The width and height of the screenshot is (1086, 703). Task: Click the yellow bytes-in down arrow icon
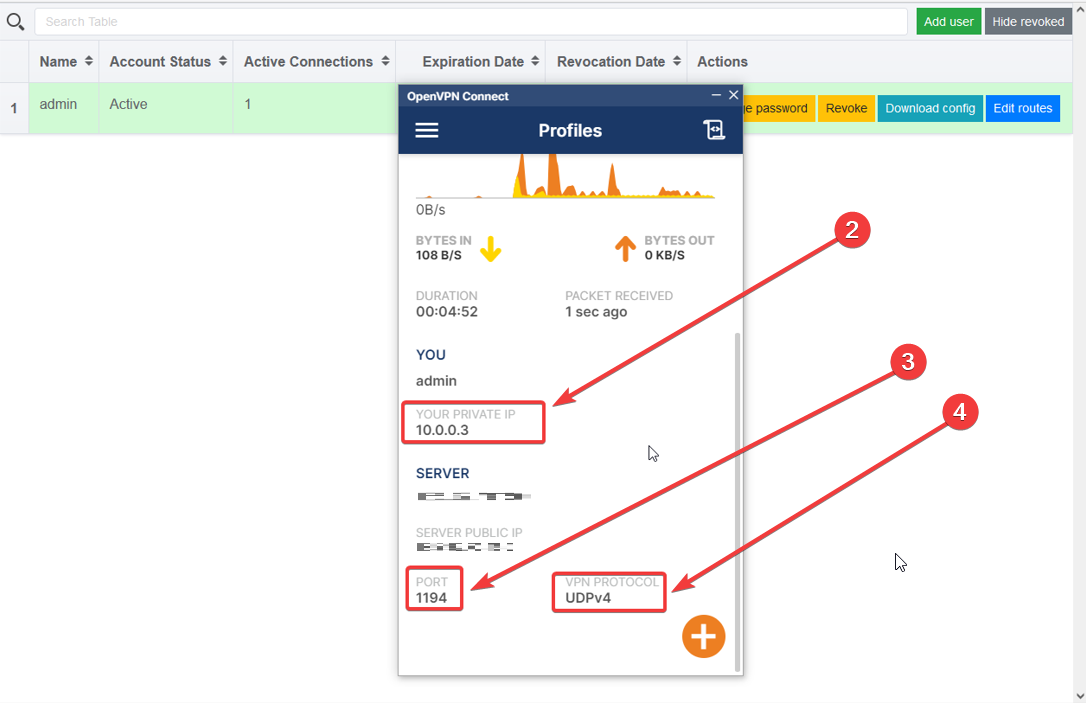[x=490, y=249]
